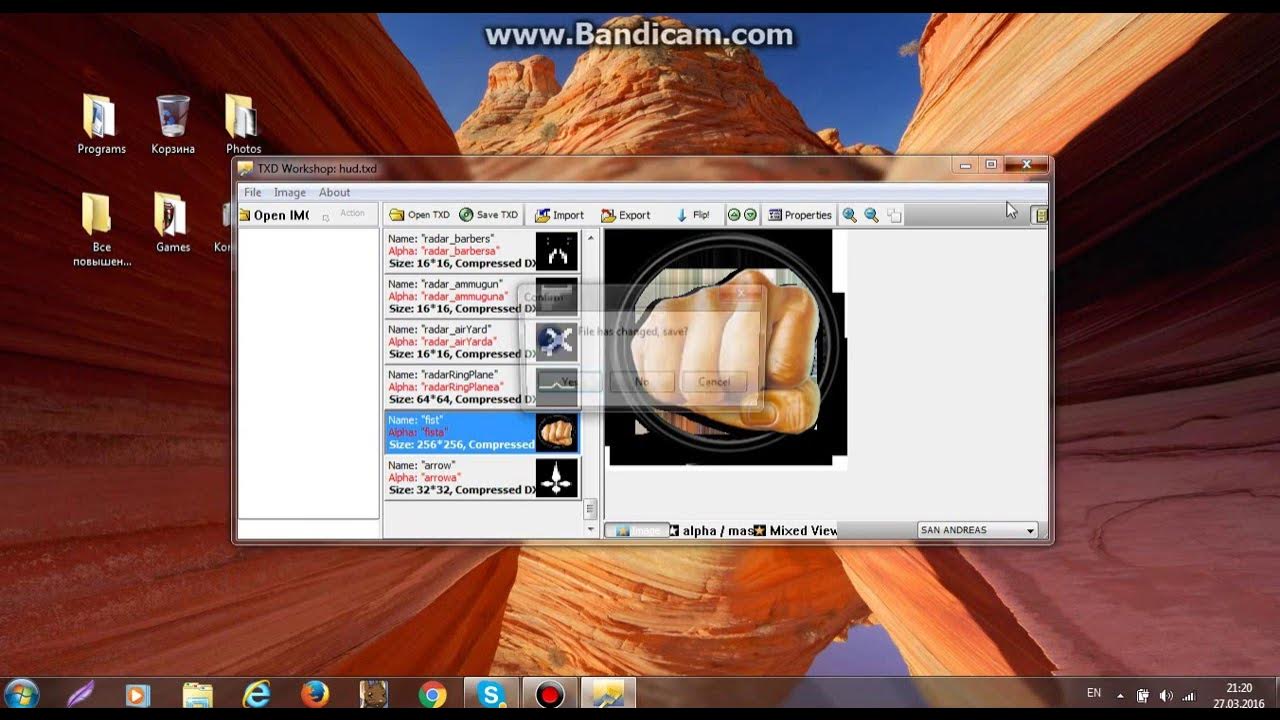The image size is (1280, 720).
Task: Click the fist thumbnail in list
Action: pyautogui.click(x=557, y=432)
